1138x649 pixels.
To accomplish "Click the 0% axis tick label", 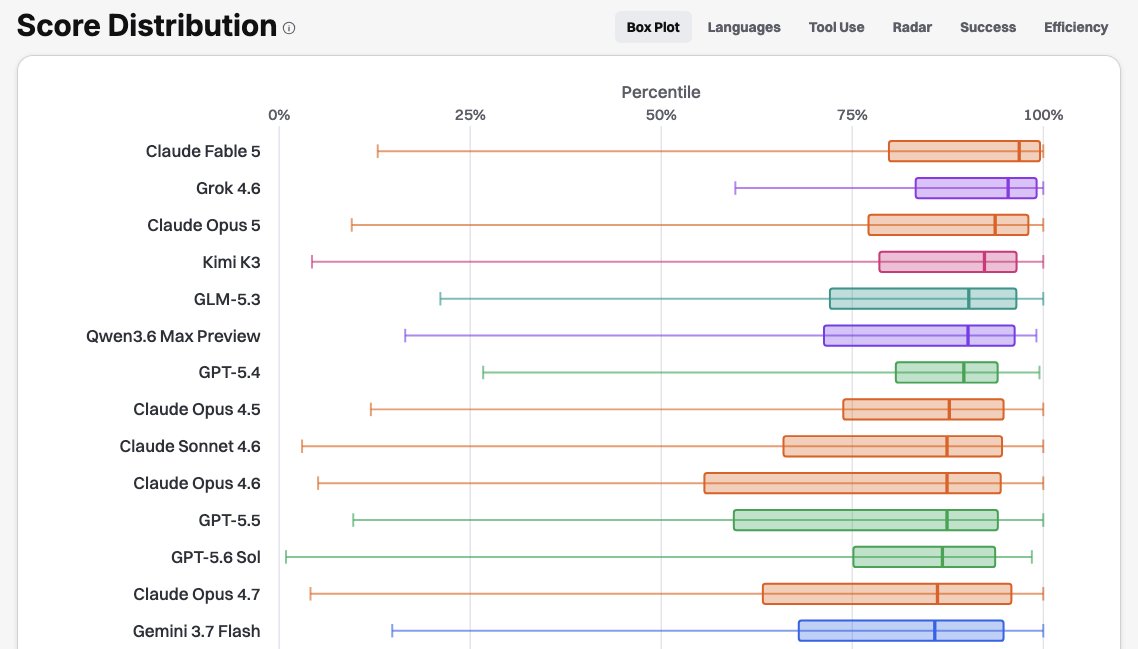I will [279, 115].
